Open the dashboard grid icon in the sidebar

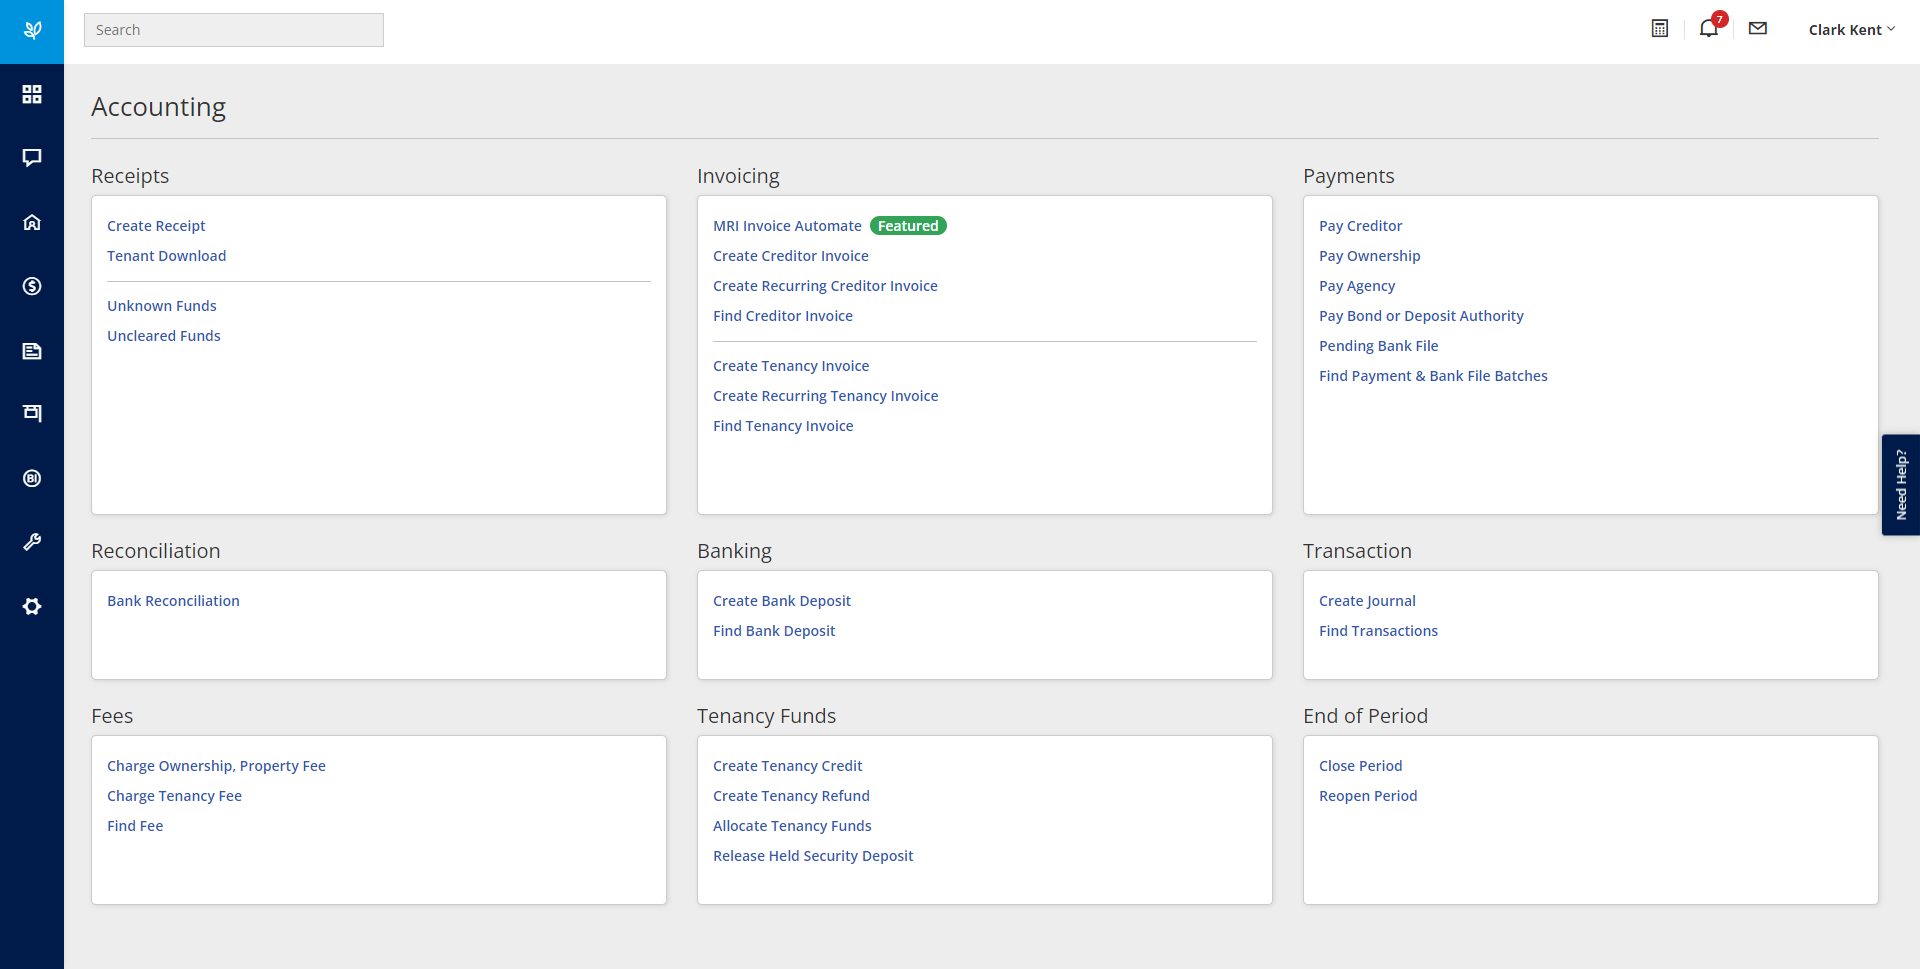click(x=32, y=94)
